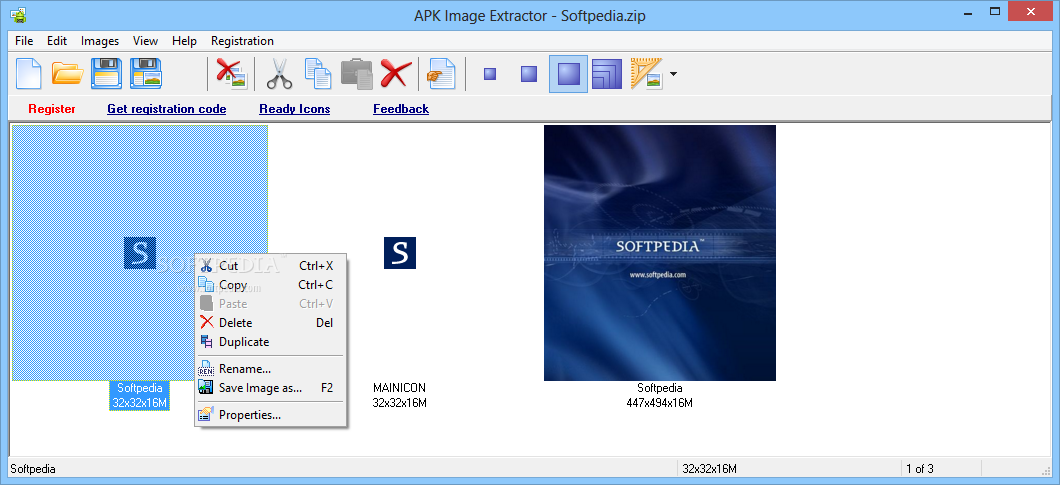The width and height of the screenshot is (1060, 485).
Task: Click the Feedback link
Action: 401,109
